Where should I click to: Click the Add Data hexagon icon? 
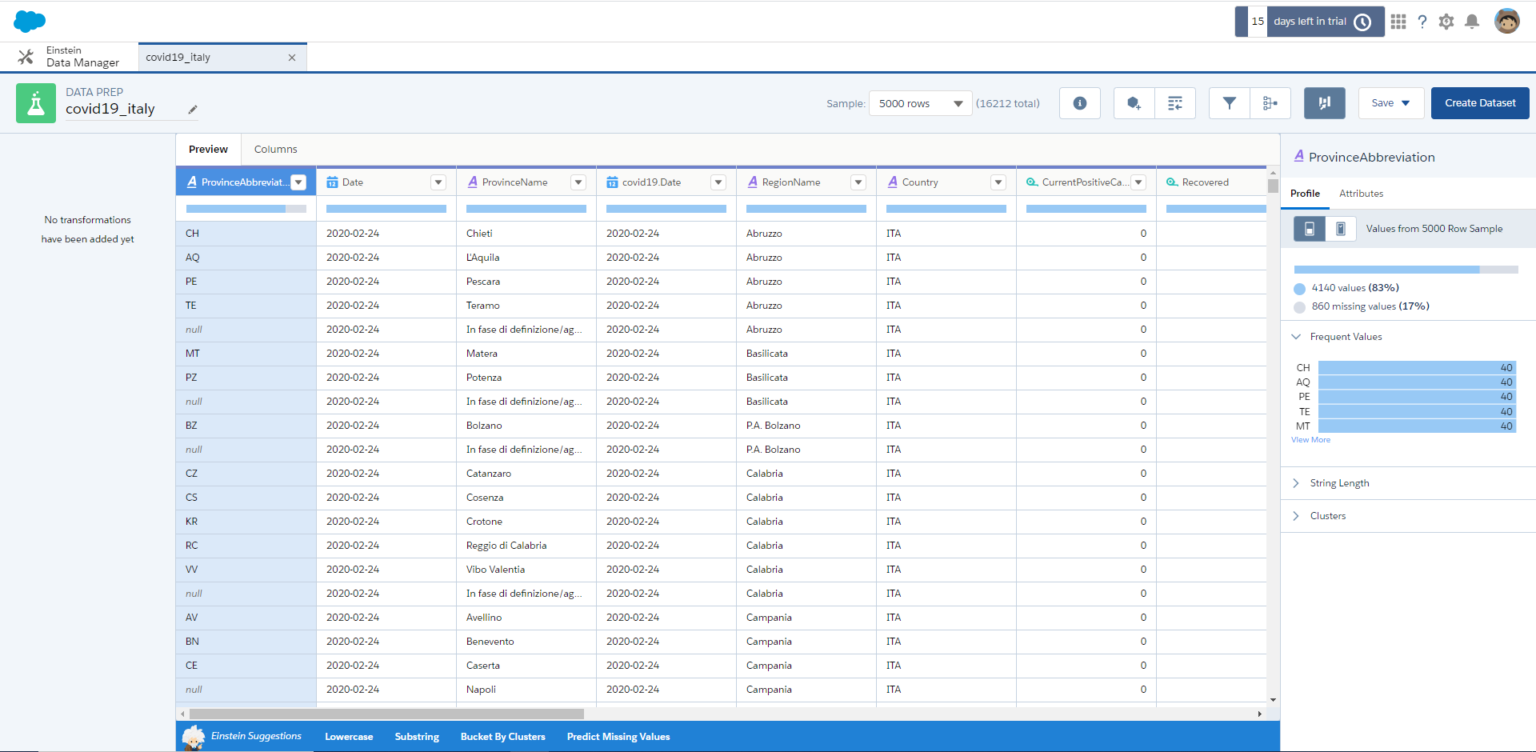click(1134, 103)
